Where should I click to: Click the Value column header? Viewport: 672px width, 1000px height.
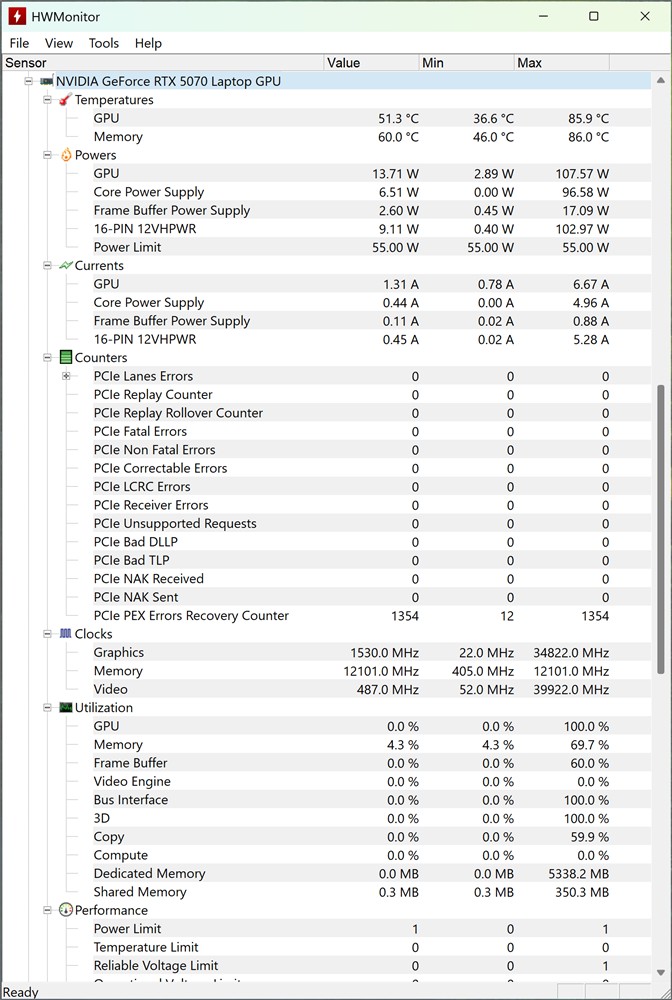coord(370,63)
